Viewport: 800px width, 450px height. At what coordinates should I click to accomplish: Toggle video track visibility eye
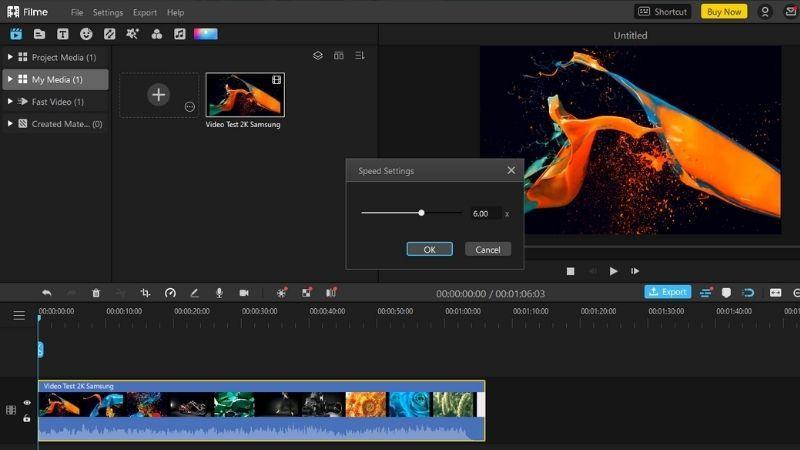click(x=27, y=403)
